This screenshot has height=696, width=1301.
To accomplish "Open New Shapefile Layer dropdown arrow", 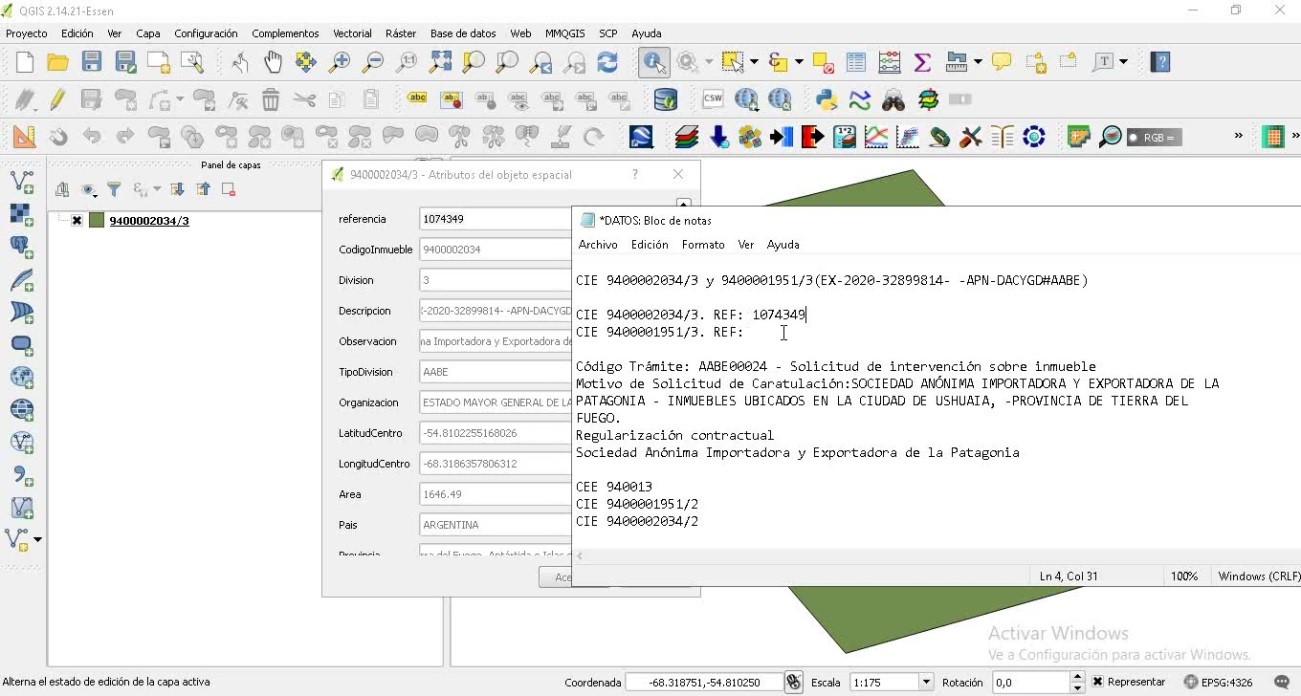I will pos(37,540).
